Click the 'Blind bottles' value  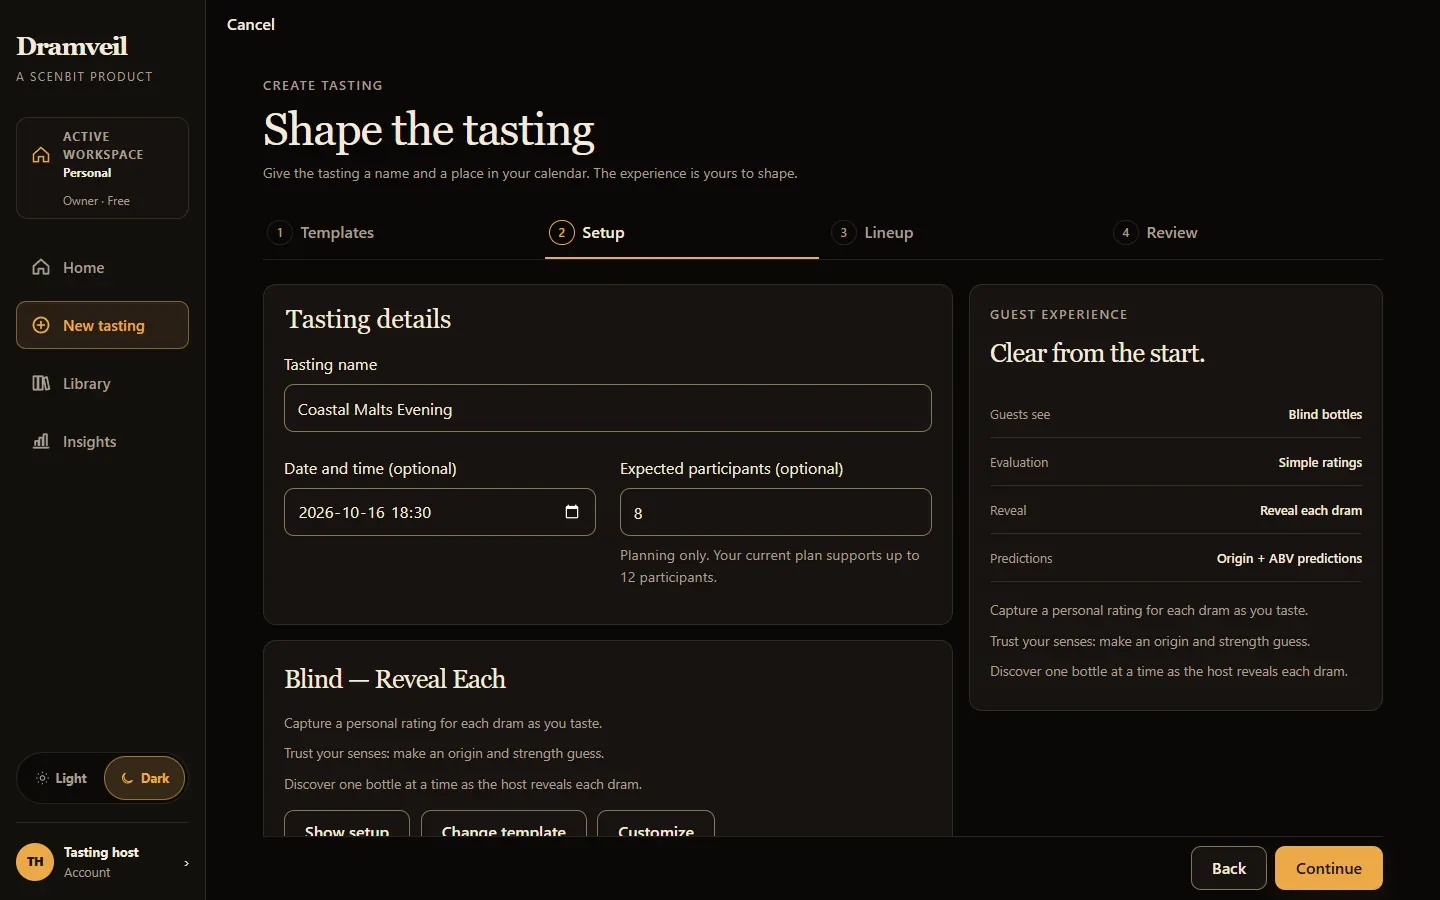[x=1325, y=414]
